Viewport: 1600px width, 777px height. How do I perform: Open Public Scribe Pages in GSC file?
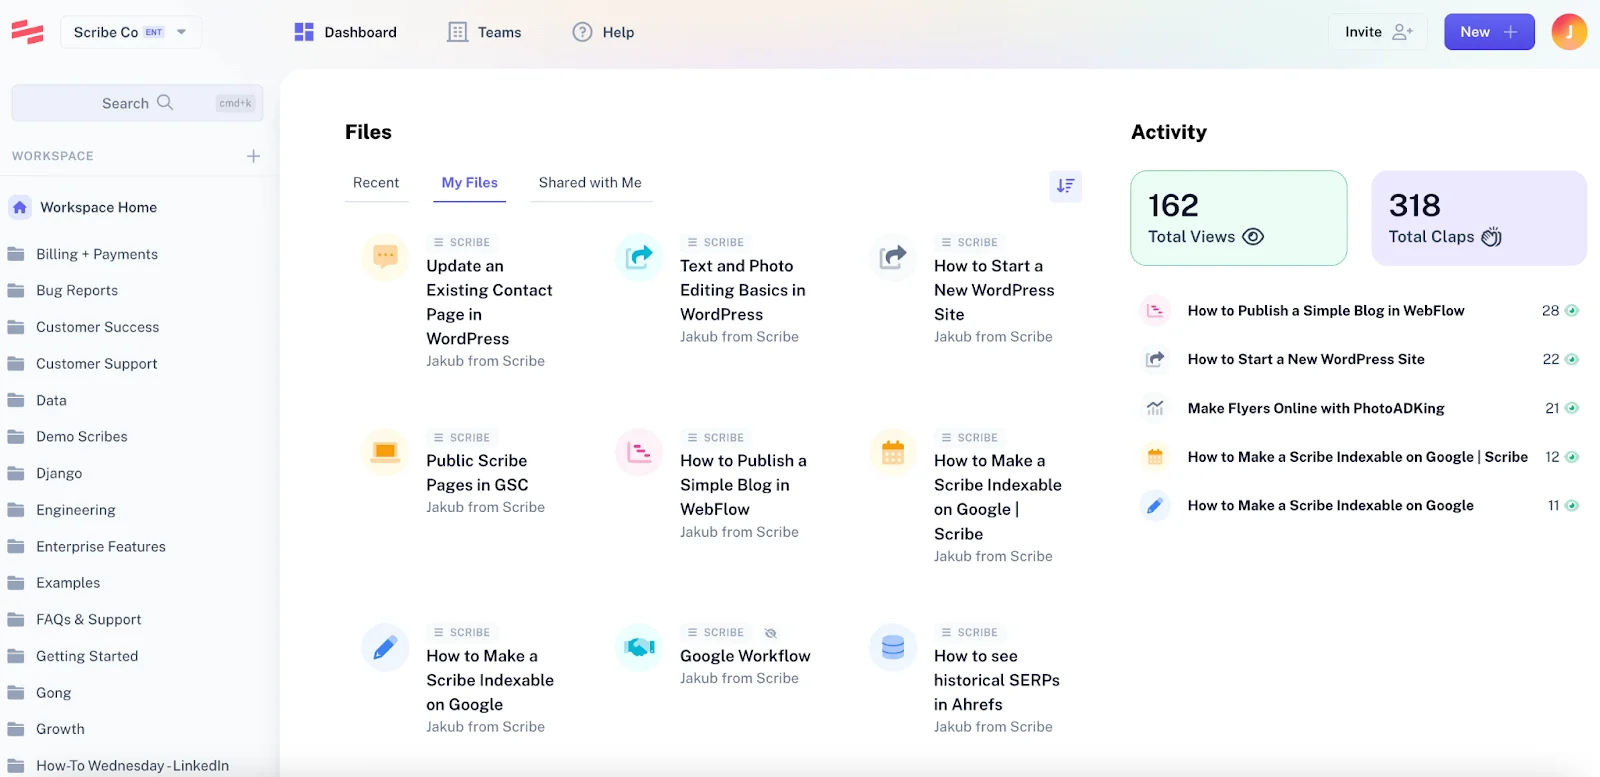pos(477,472)
